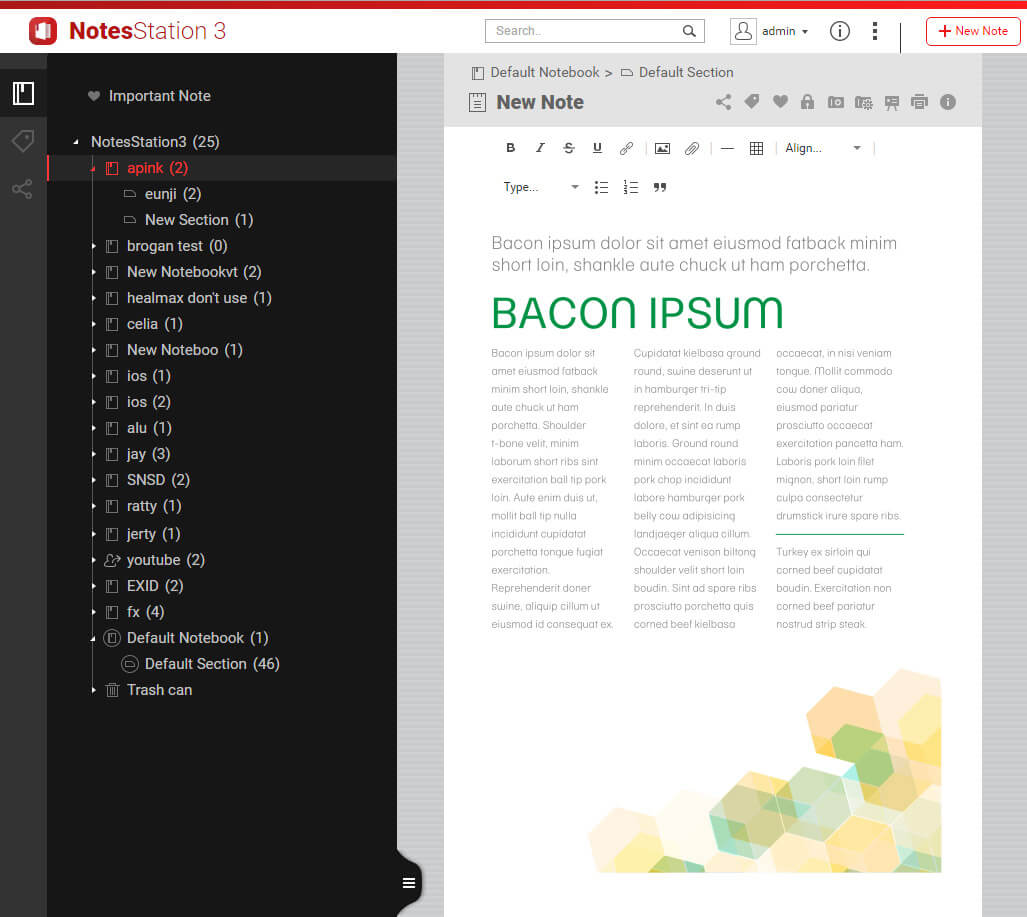
Task: Select the eunji section
Action: coord(173,194)
